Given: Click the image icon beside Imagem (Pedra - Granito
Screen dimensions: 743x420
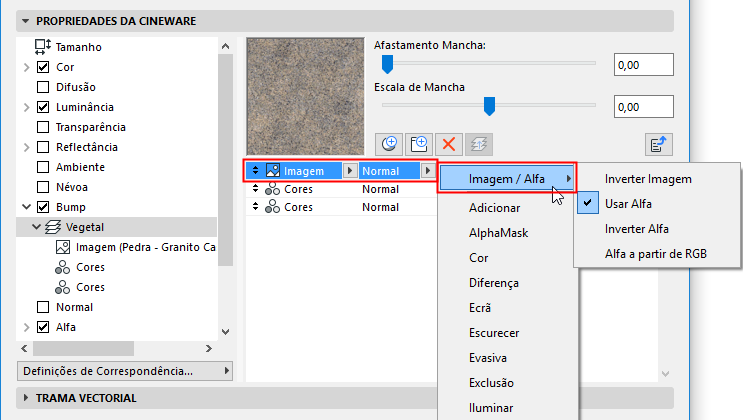Looking at the screenshot, I should click(x=63, y=247).
